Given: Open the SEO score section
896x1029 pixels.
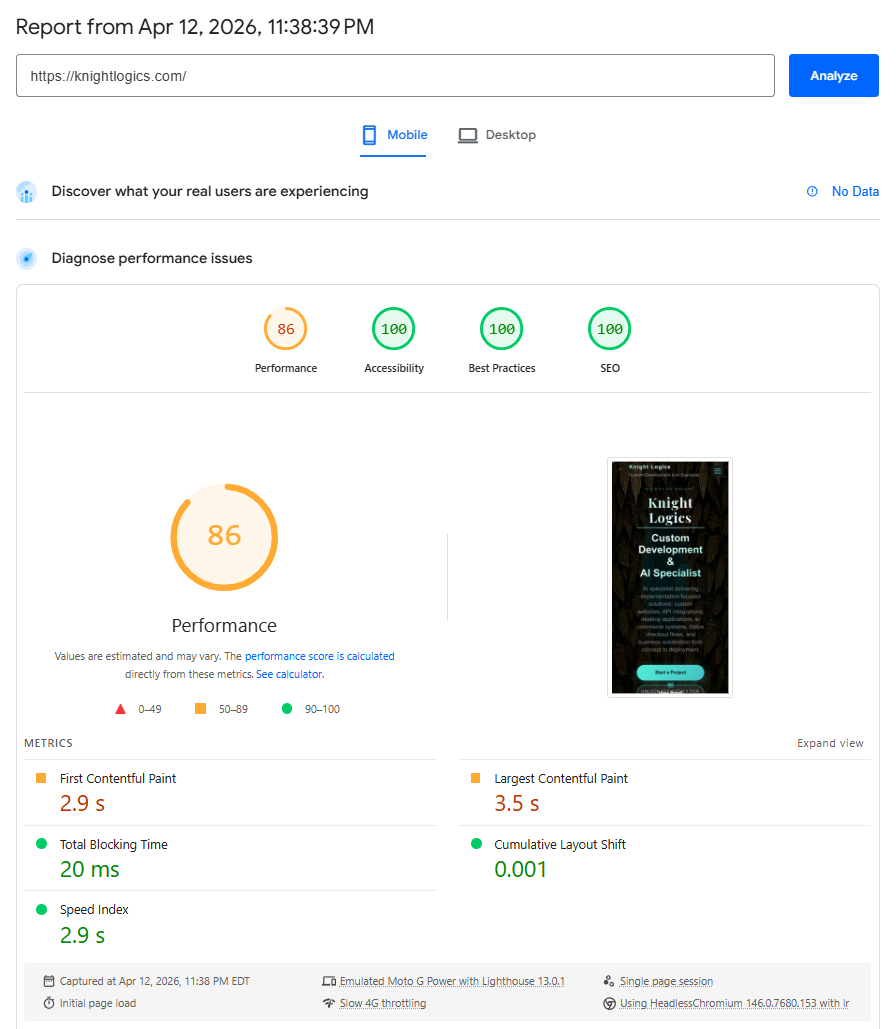Looking at the screenshot, I should [609, 328].
